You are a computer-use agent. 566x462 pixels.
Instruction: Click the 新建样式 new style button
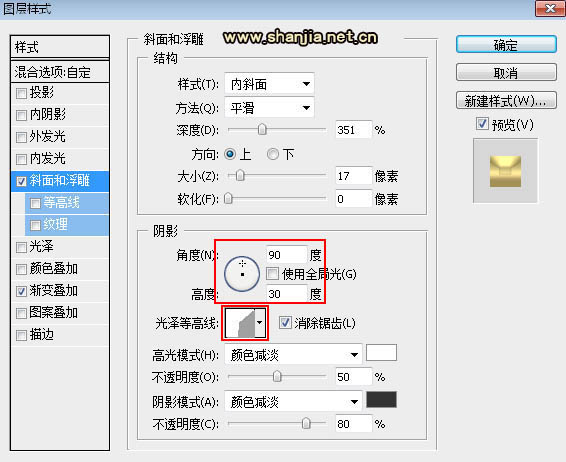[506, 101]
